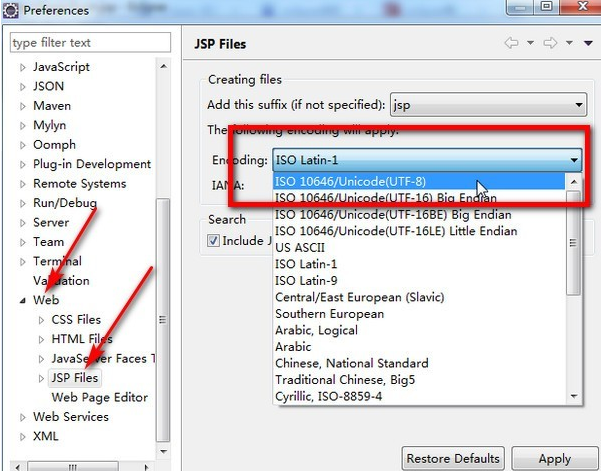
Task: Select Web Services in the tree
Action: (71, 417)
